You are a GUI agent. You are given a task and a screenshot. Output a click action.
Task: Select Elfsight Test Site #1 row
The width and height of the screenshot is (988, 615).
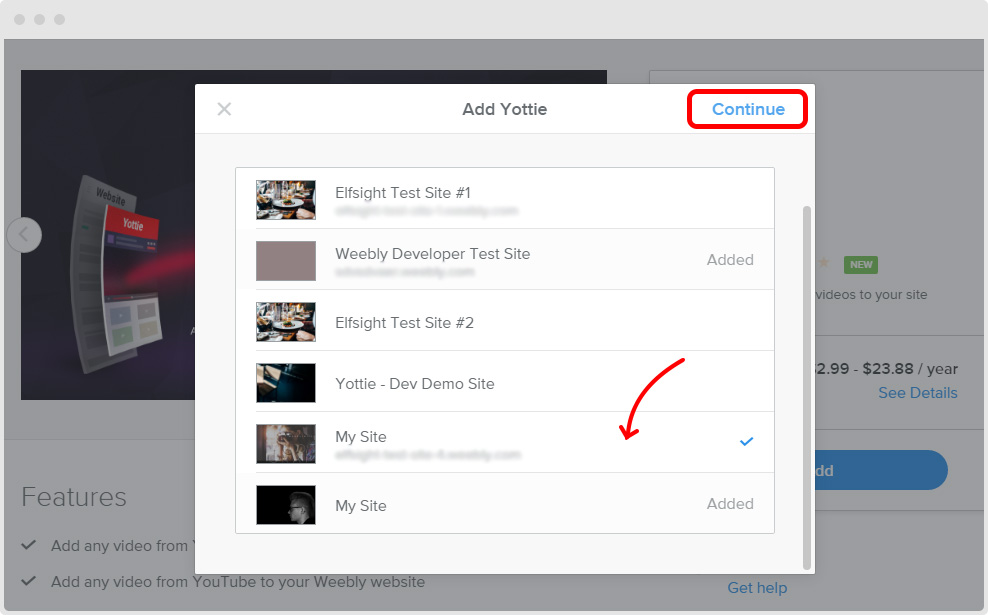click(505, 198)
